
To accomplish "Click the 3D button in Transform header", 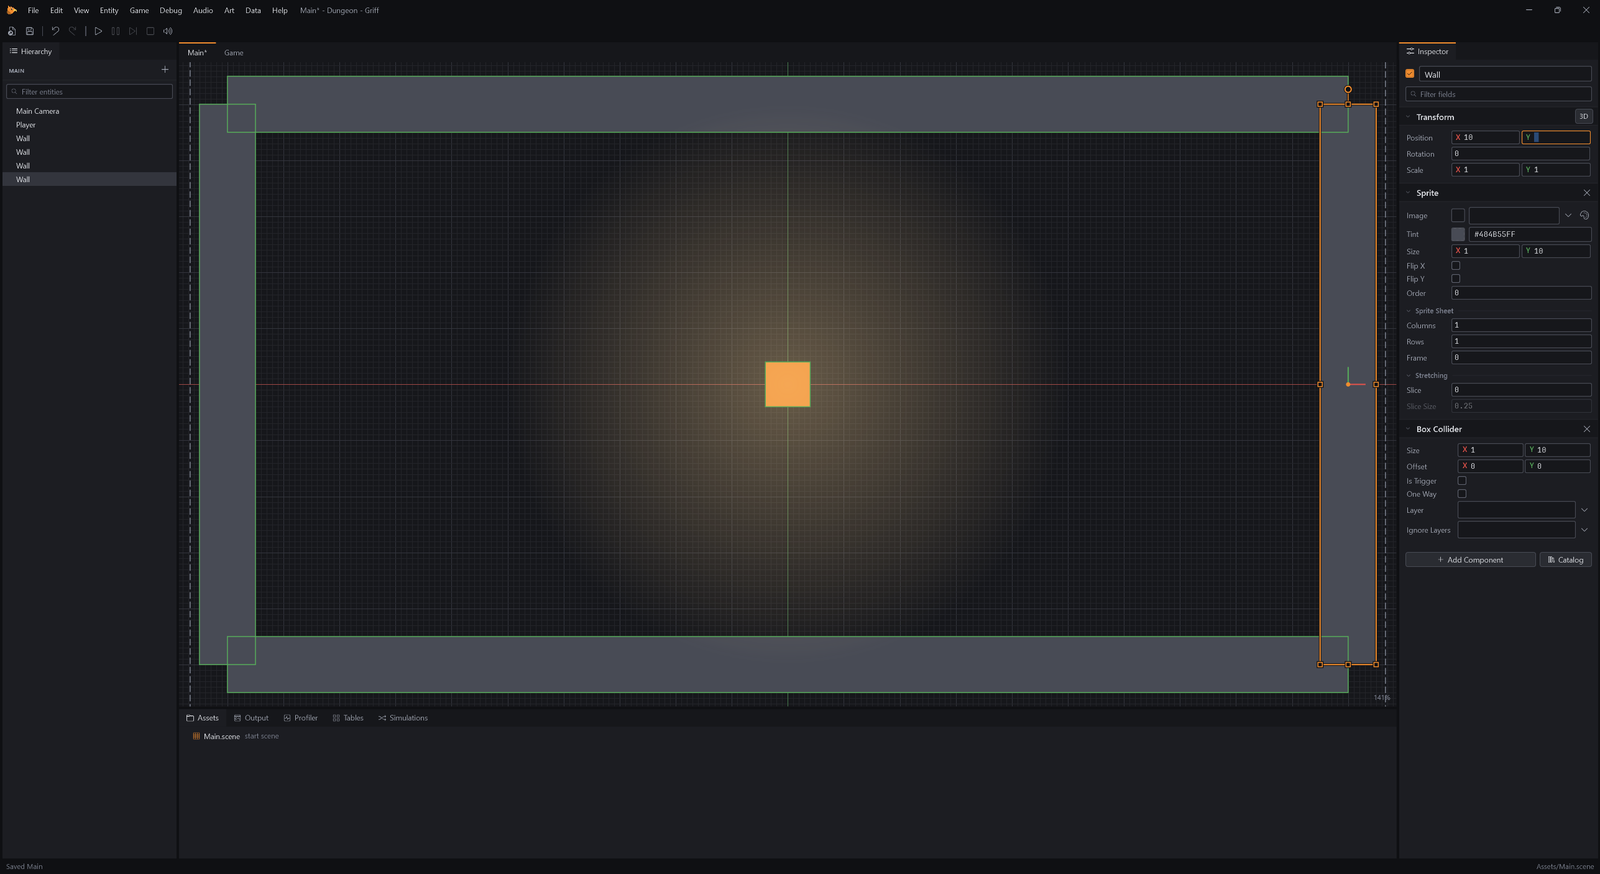I will pos(1583,117).
